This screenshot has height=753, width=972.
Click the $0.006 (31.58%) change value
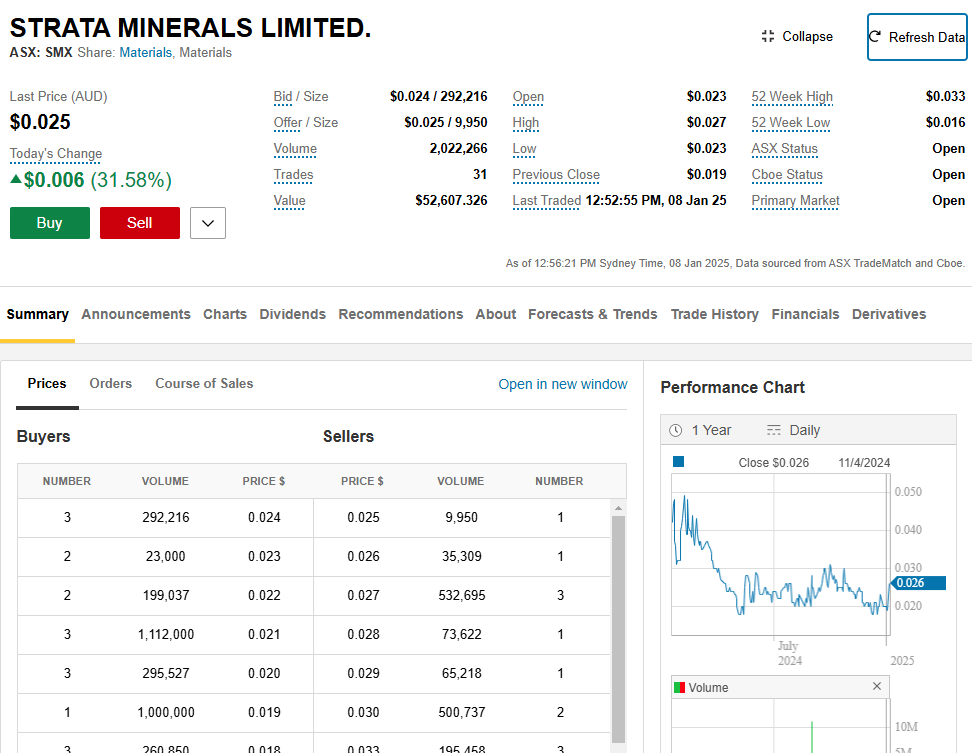(x=91, y=180)
